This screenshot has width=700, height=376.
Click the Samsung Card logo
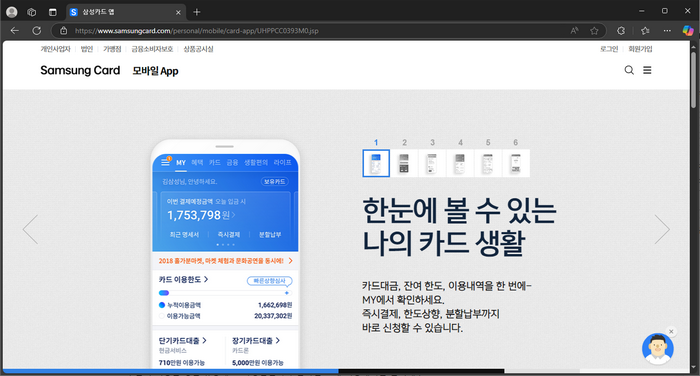point(80,71)
